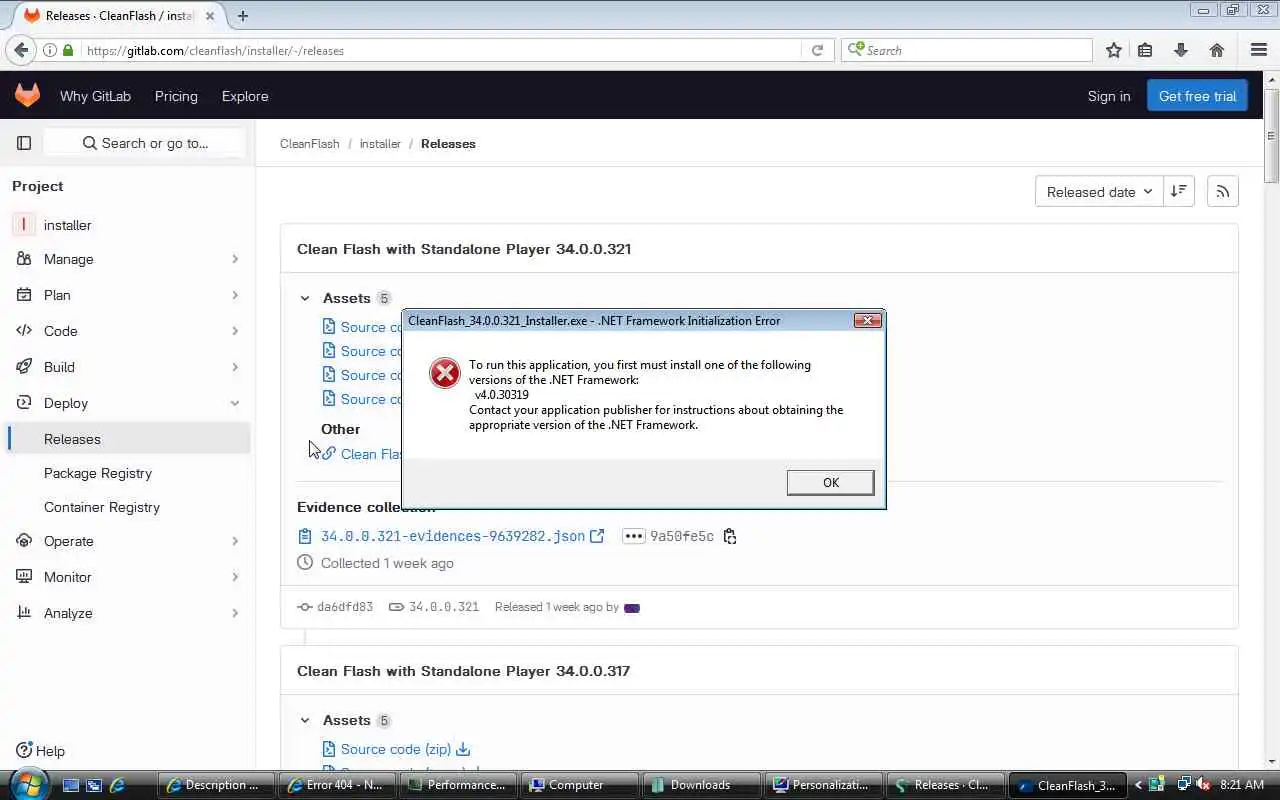Toggle the GitLab sidebar collapse icon
This screenshot has width=1280, height=800.
[24, 143]
